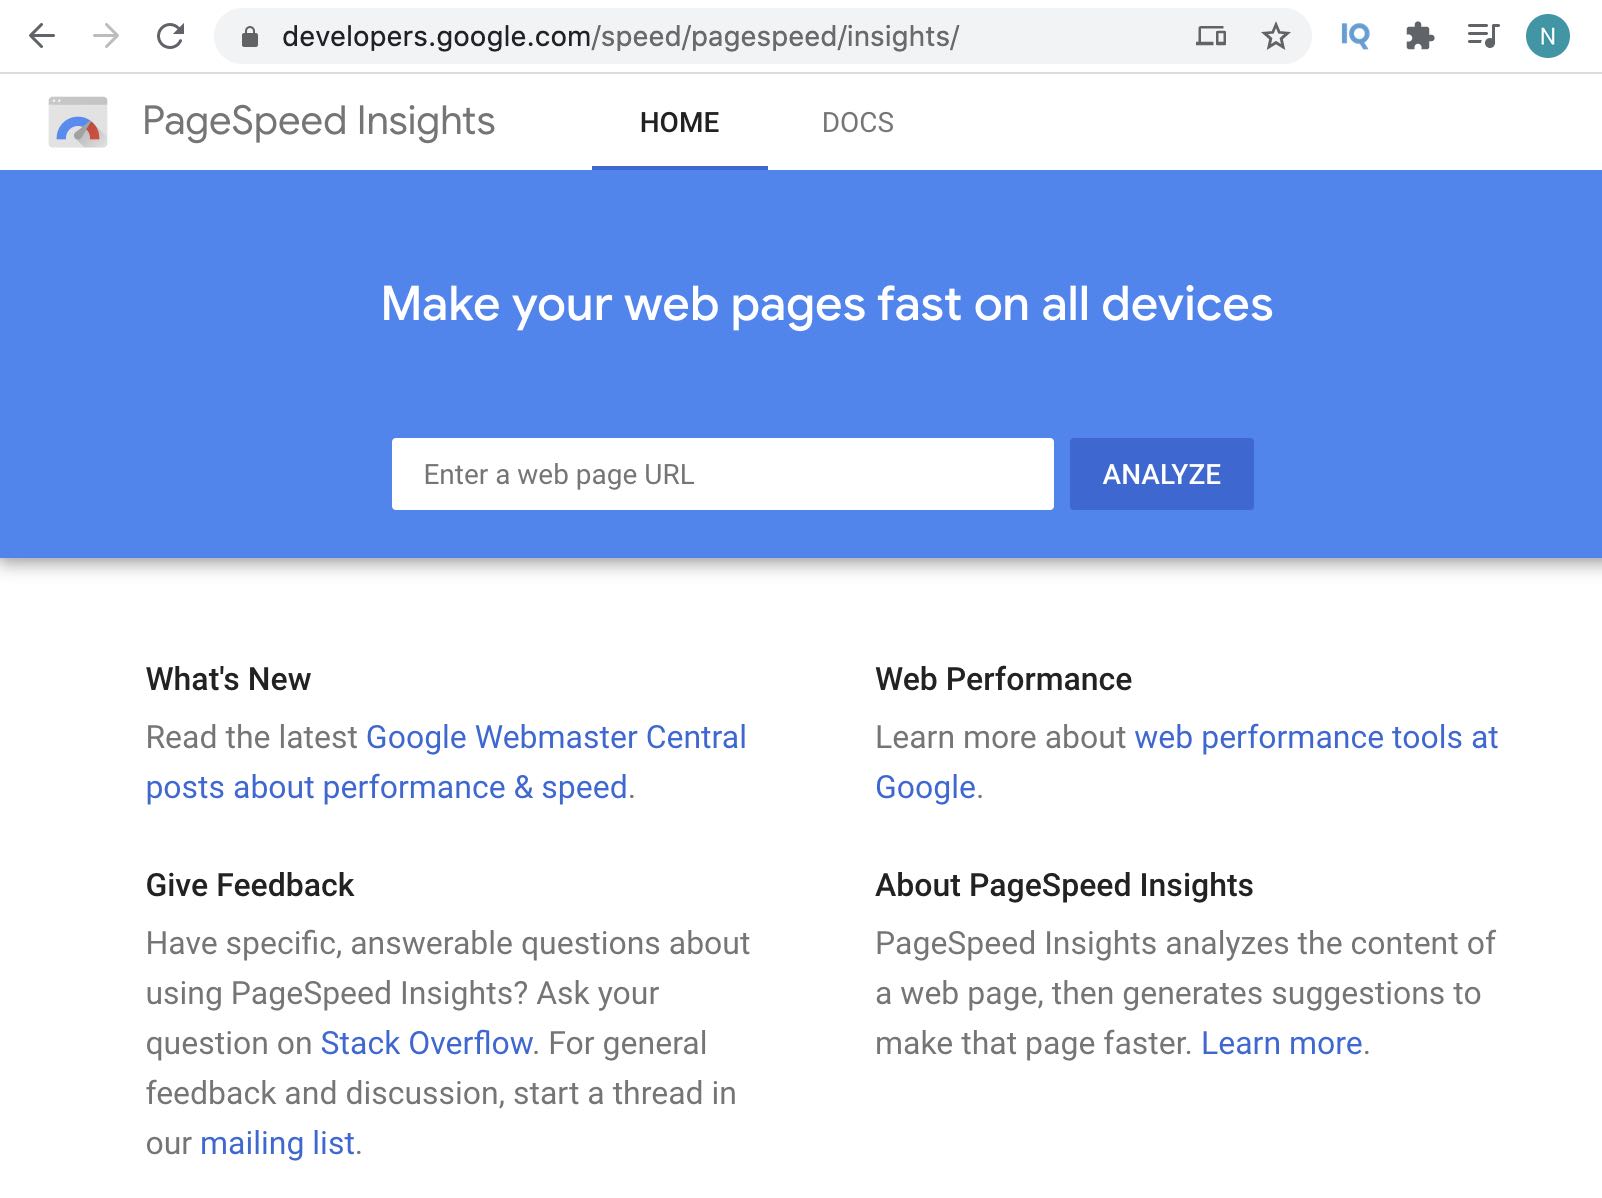Open Google Webmaster Central link
Screen dimensions: 1602x1198
click(556, 737)
